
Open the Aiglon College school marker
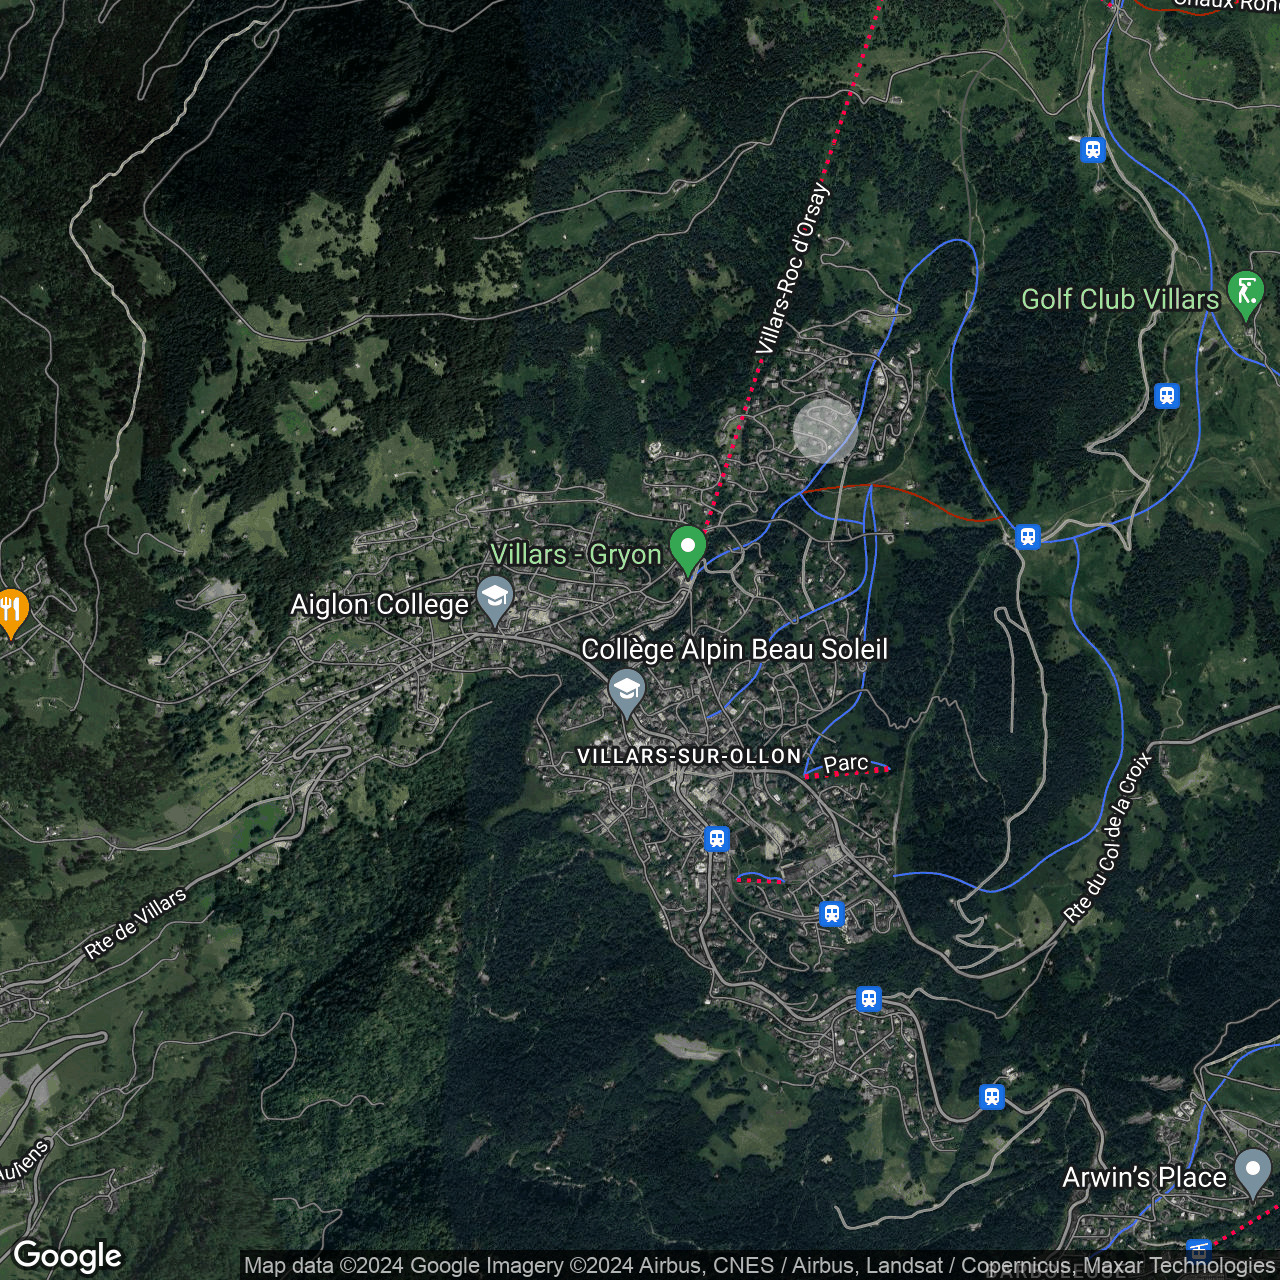pyautogui.click(x=494, y=598)
